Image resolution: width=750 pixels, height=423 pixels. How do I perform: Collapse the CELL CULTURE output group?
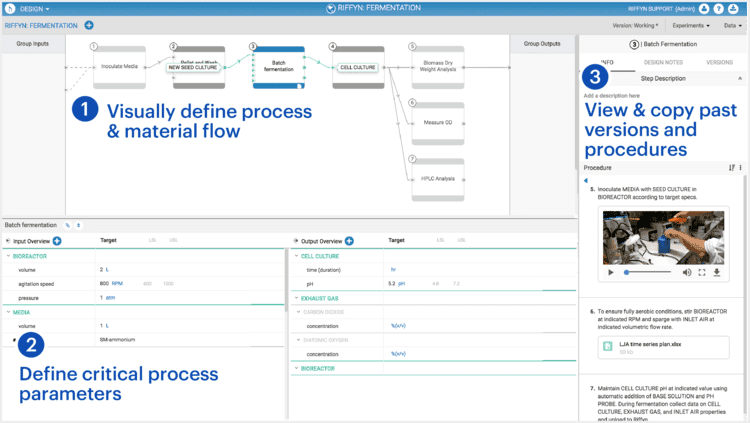pos(296,256)
